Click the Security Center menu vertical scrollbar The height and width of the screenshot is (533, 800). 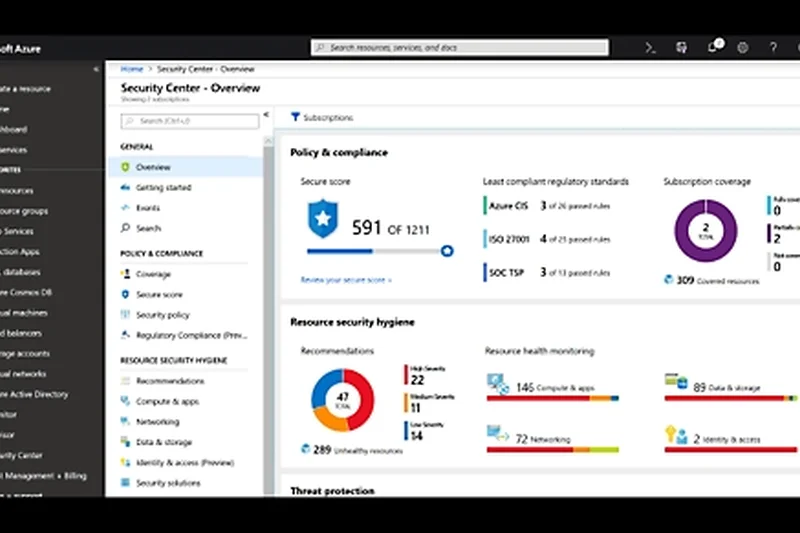coord(268,316)
